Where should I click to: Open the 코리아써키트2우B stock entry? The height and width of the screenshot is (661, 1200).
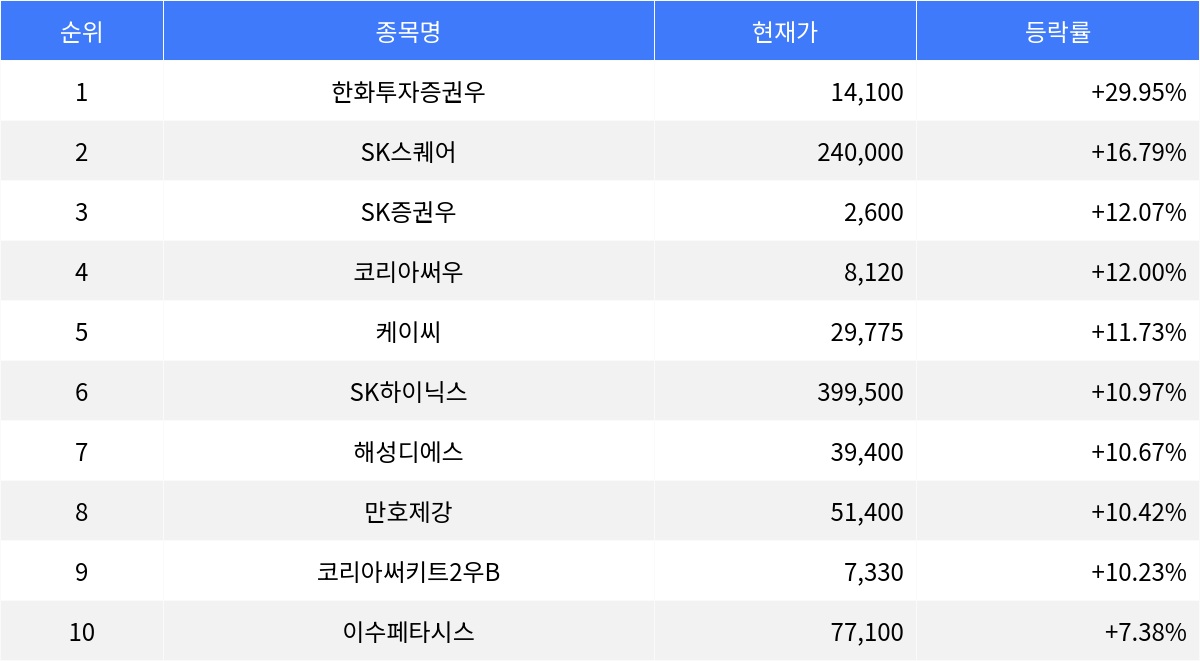[408, 573]
